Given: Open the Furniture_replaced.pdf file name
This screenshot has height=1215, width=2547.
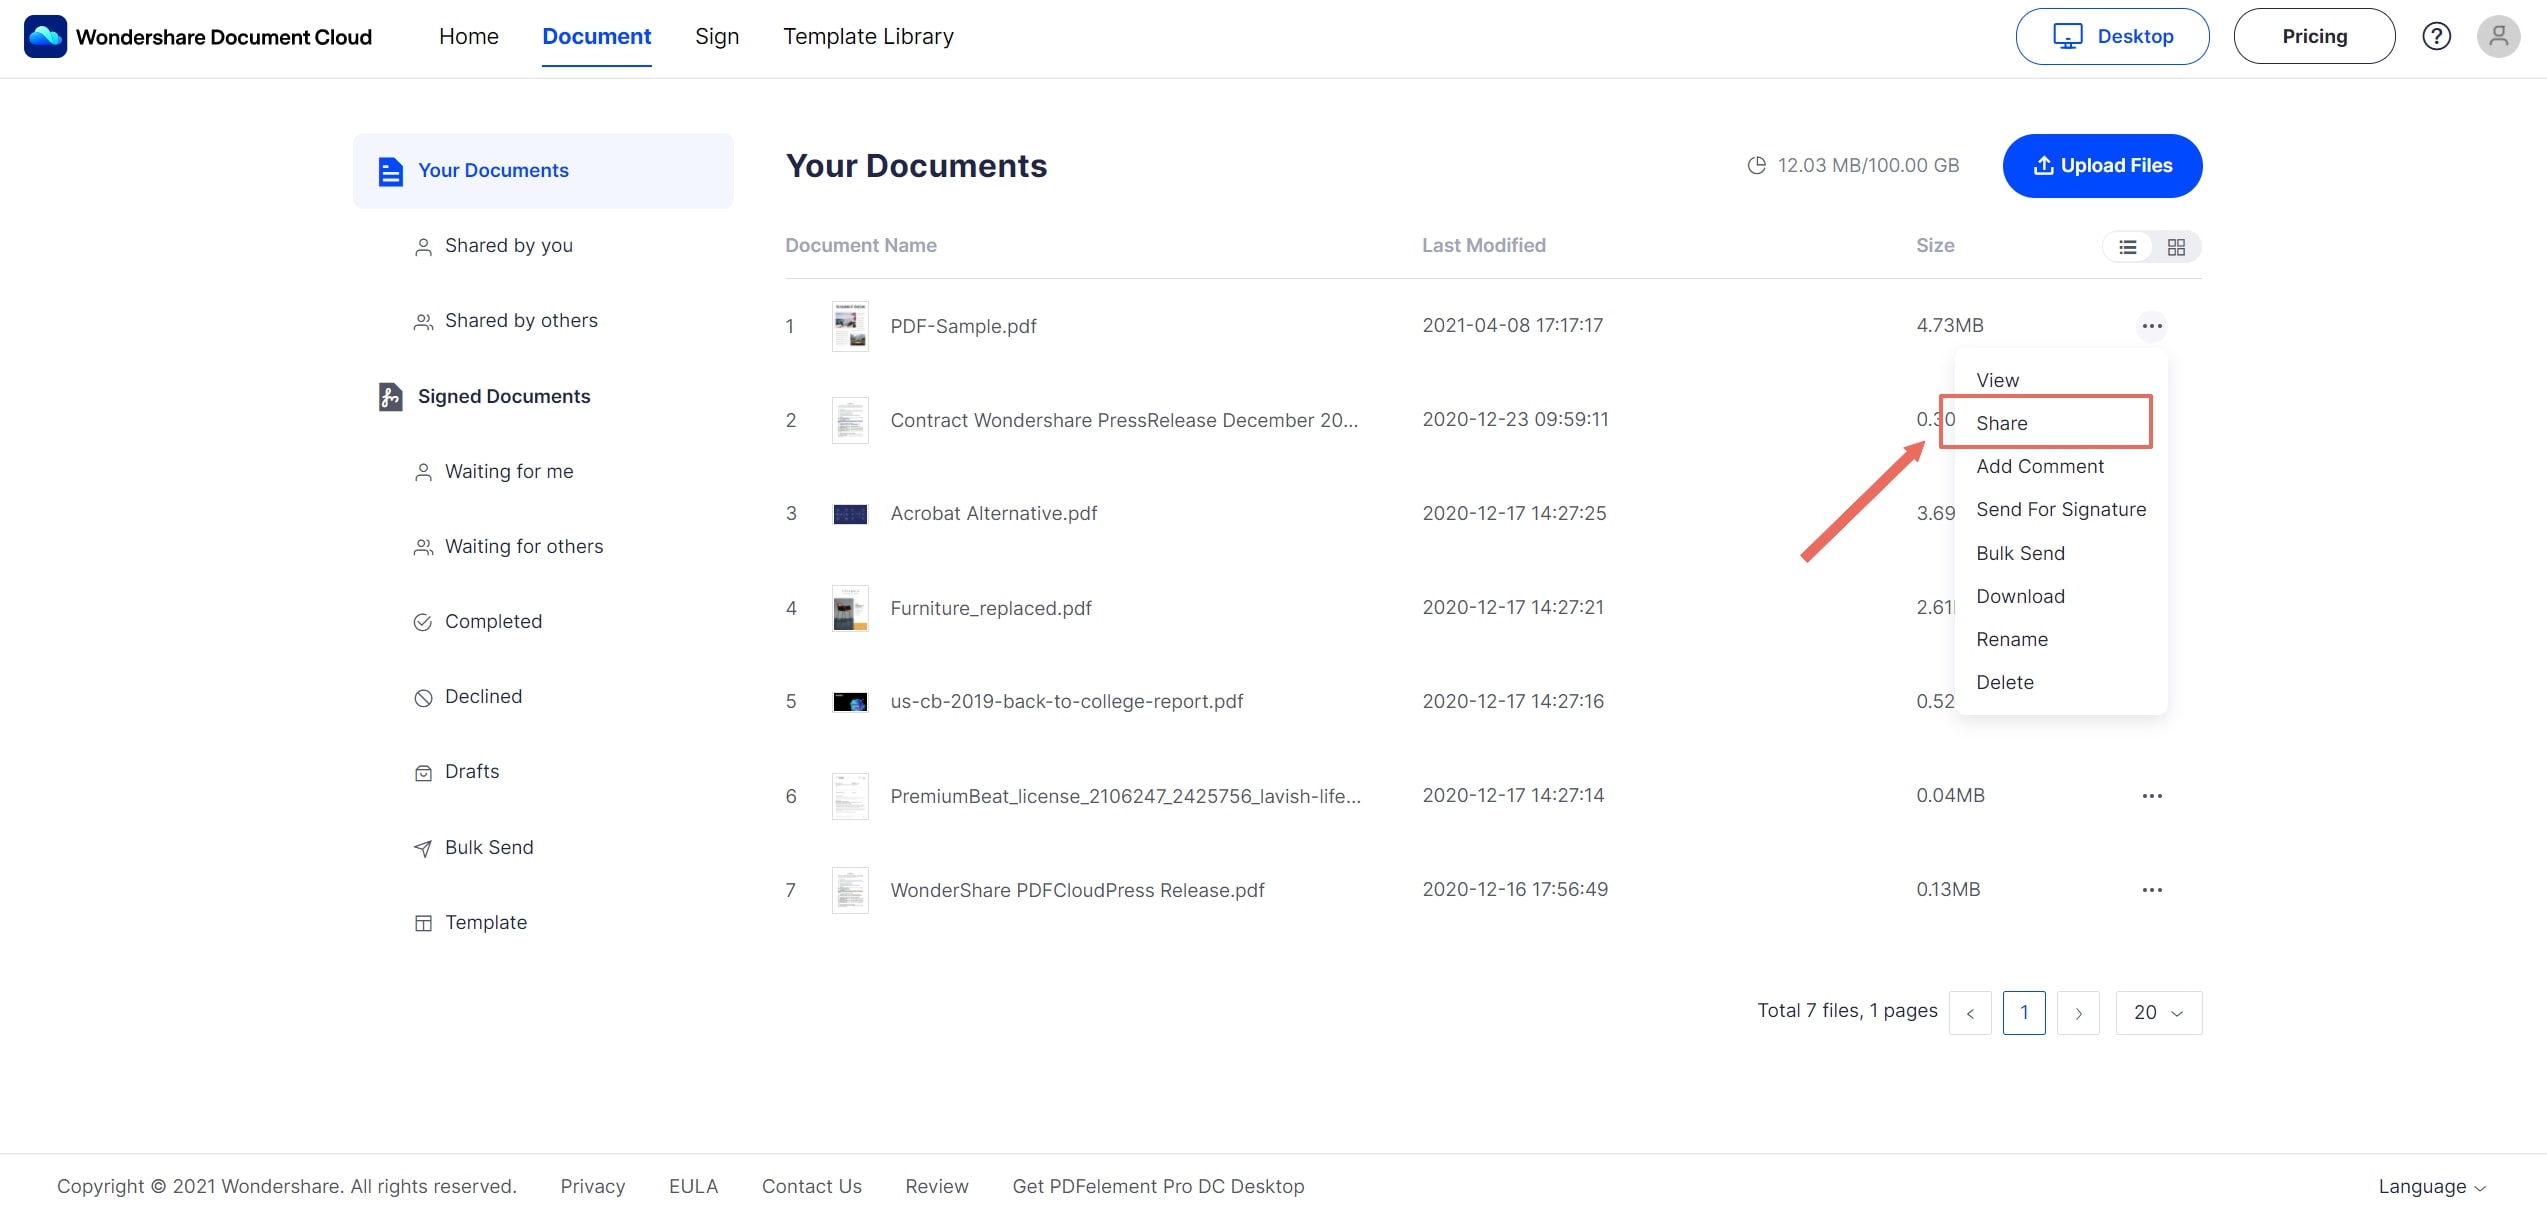Looking at the screenshot, I should pyautogui.click(x=990, y=609).
